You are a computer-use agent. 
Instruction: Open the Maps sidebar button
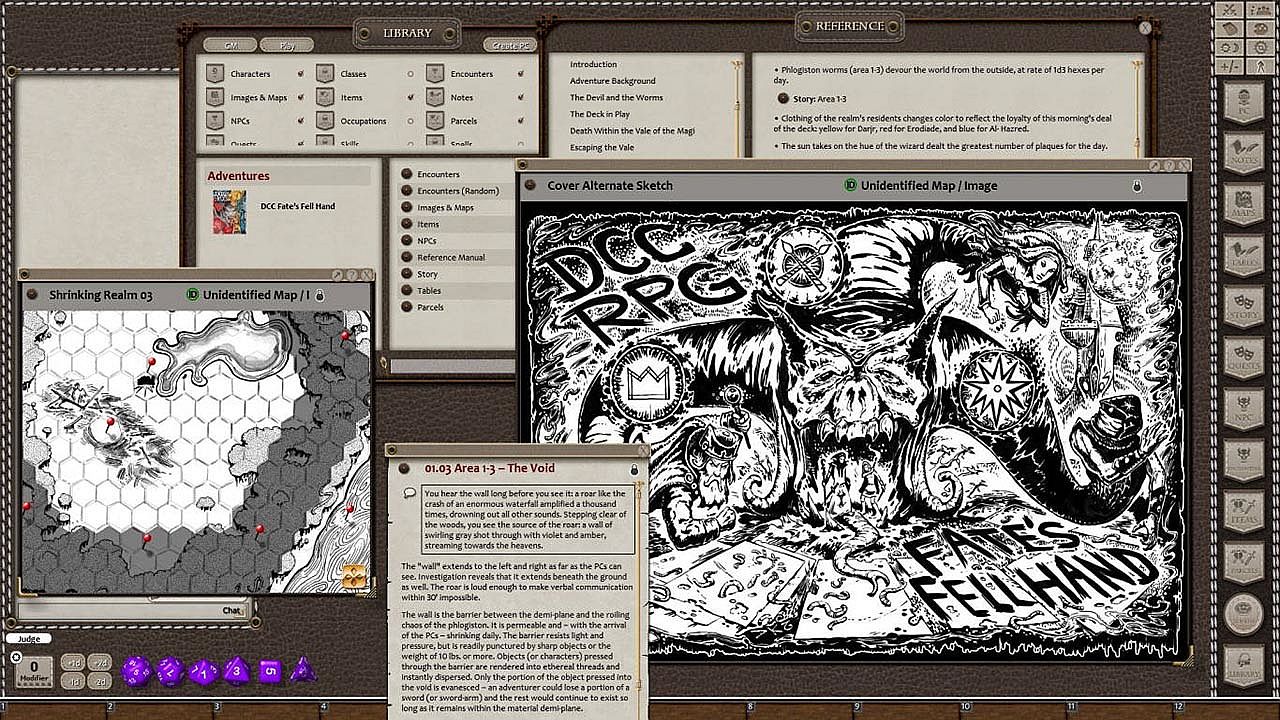(1243, 203)
